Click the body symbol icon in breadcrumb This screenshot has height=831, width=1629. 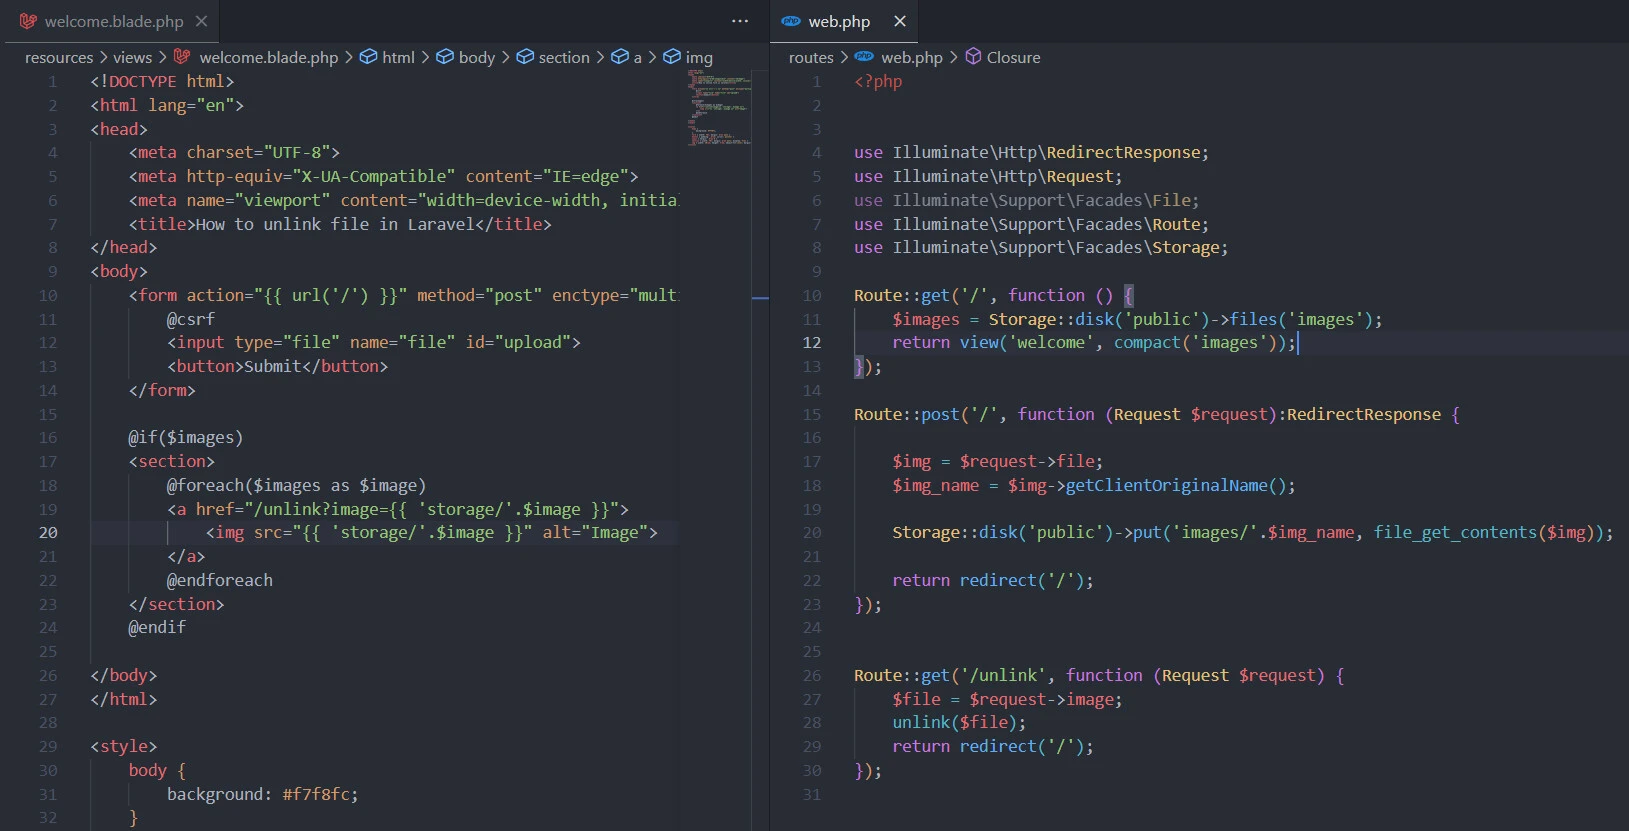point(445,57)
